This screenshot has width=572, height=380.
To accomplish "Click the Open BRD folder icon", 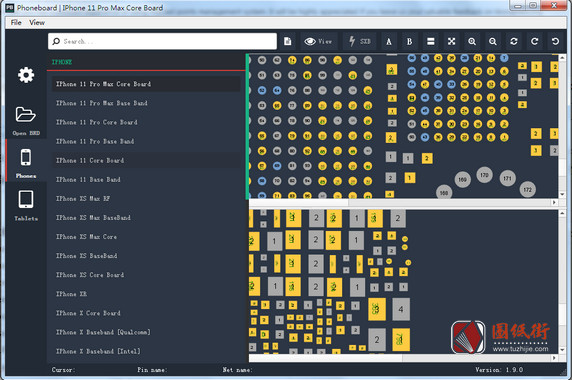I will [26, 115].
